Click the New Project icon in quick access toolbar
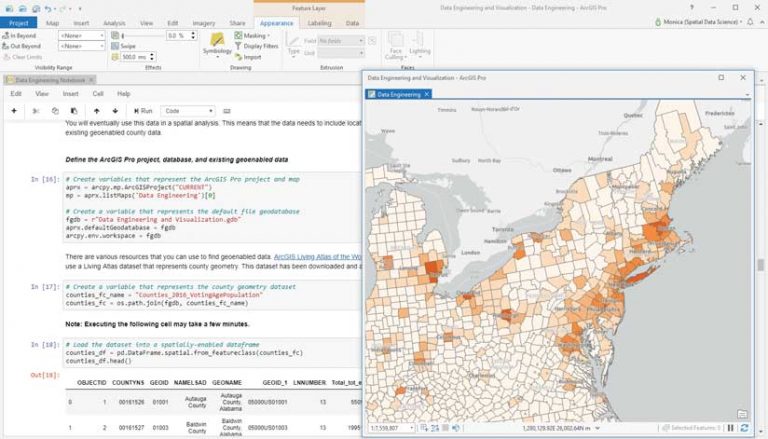This screenshot has width=768, height=439. click(9, 8)
